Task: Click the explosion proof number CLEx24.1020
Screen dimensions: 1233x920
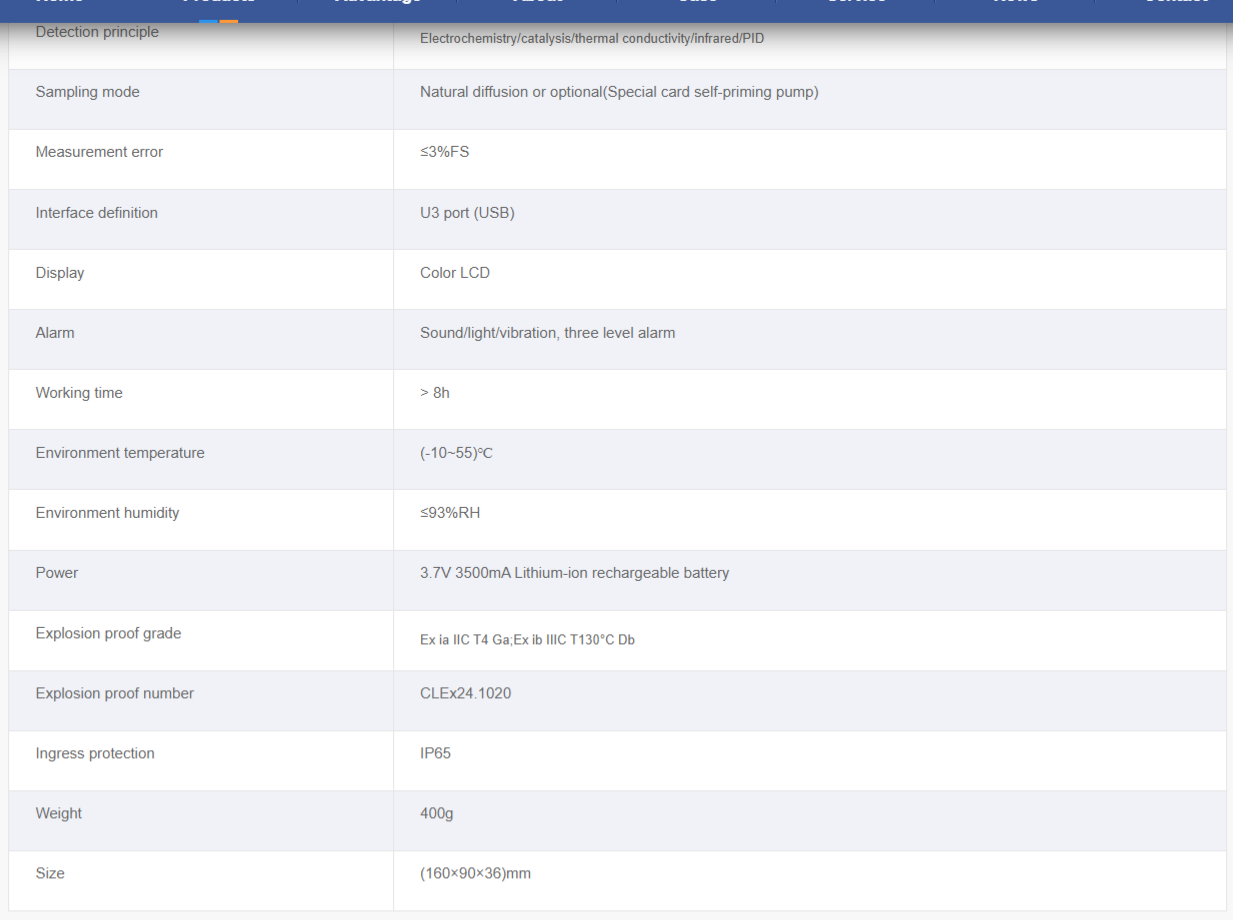Action: tap(465, 693)
